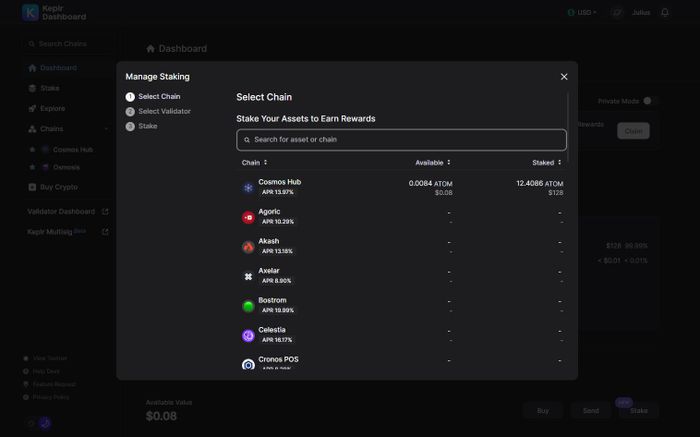This screenshot has width=700, height=437.
Task: Click the Keplr Dashboard logo
Action: pos(54,12)
